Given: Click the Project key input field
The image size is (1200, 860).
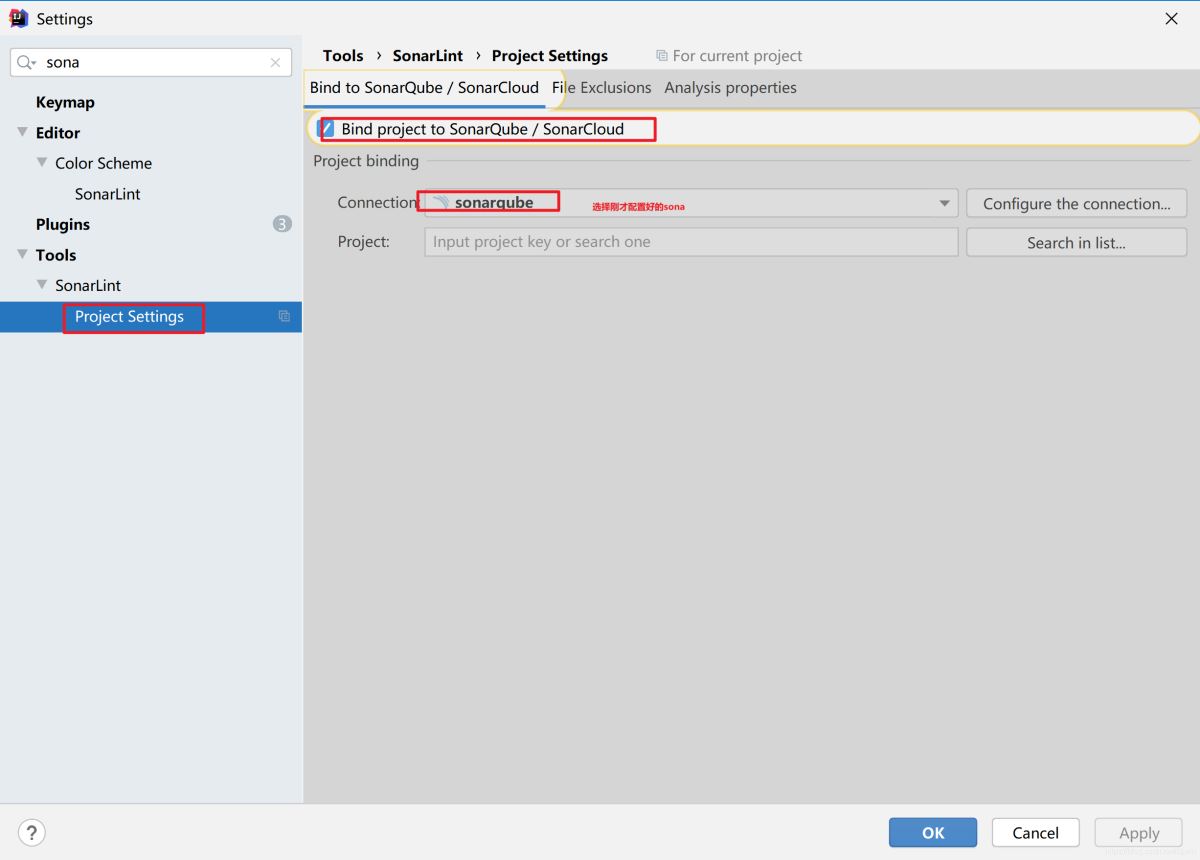Looking at the screenshot, I should (691, 242).
